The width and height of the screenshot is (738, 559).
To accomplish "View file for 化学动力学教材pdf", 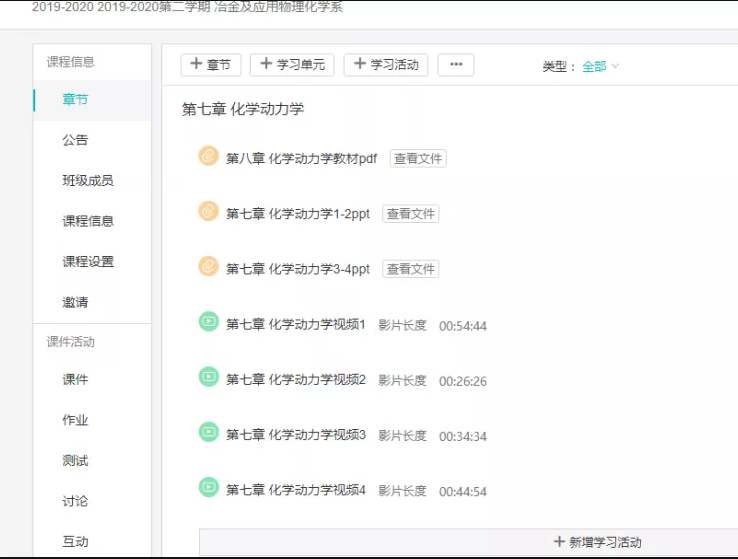I will (418, 158).
